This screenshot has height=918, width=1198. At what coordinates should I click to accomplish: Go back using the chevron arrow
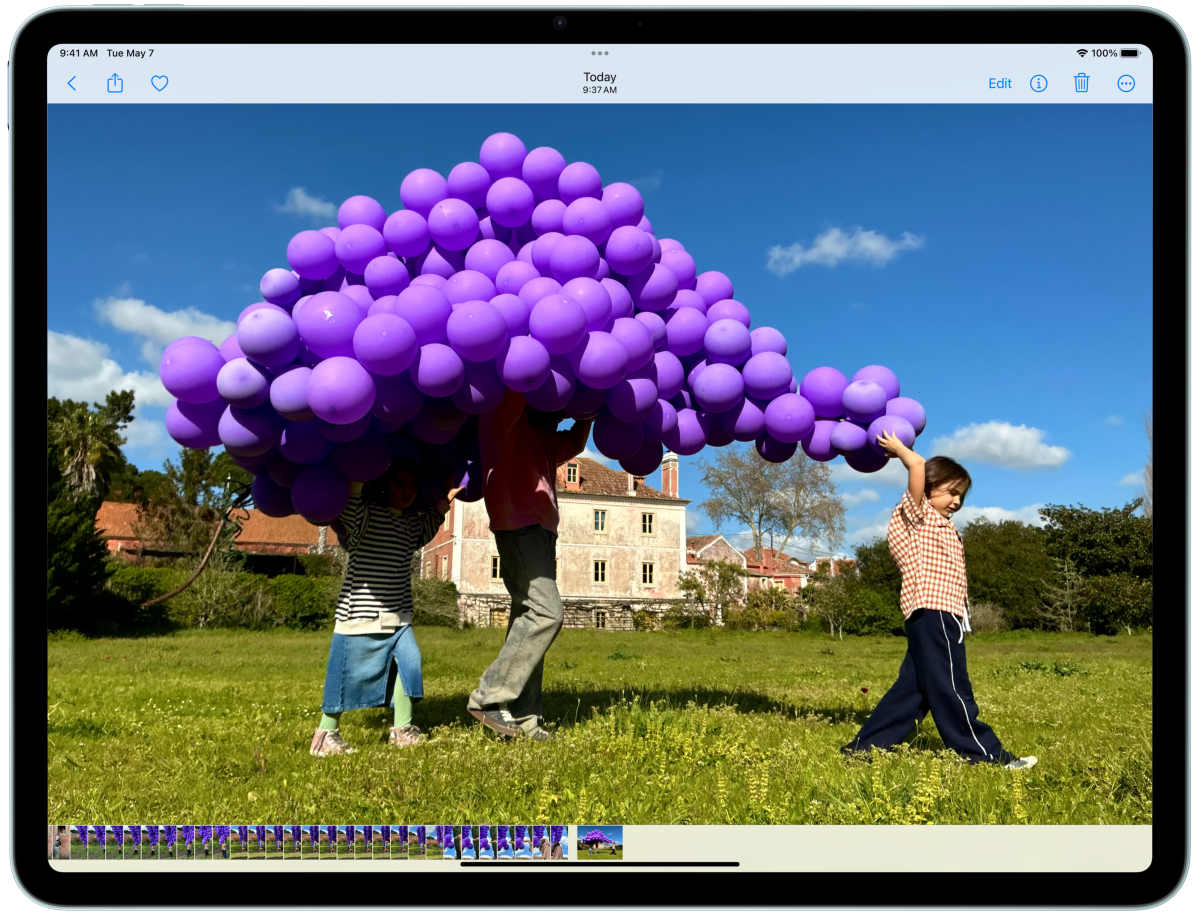click(72, 83)
